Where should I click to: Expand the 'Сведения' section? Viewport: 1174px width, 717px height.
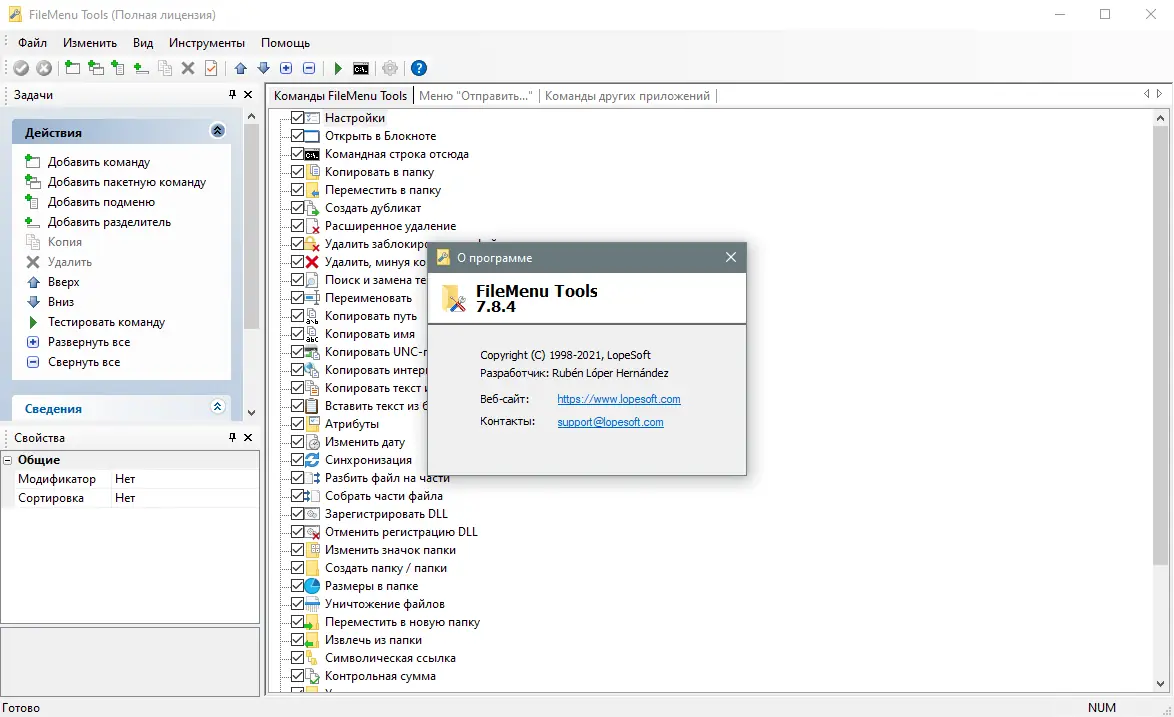(217, 407)
